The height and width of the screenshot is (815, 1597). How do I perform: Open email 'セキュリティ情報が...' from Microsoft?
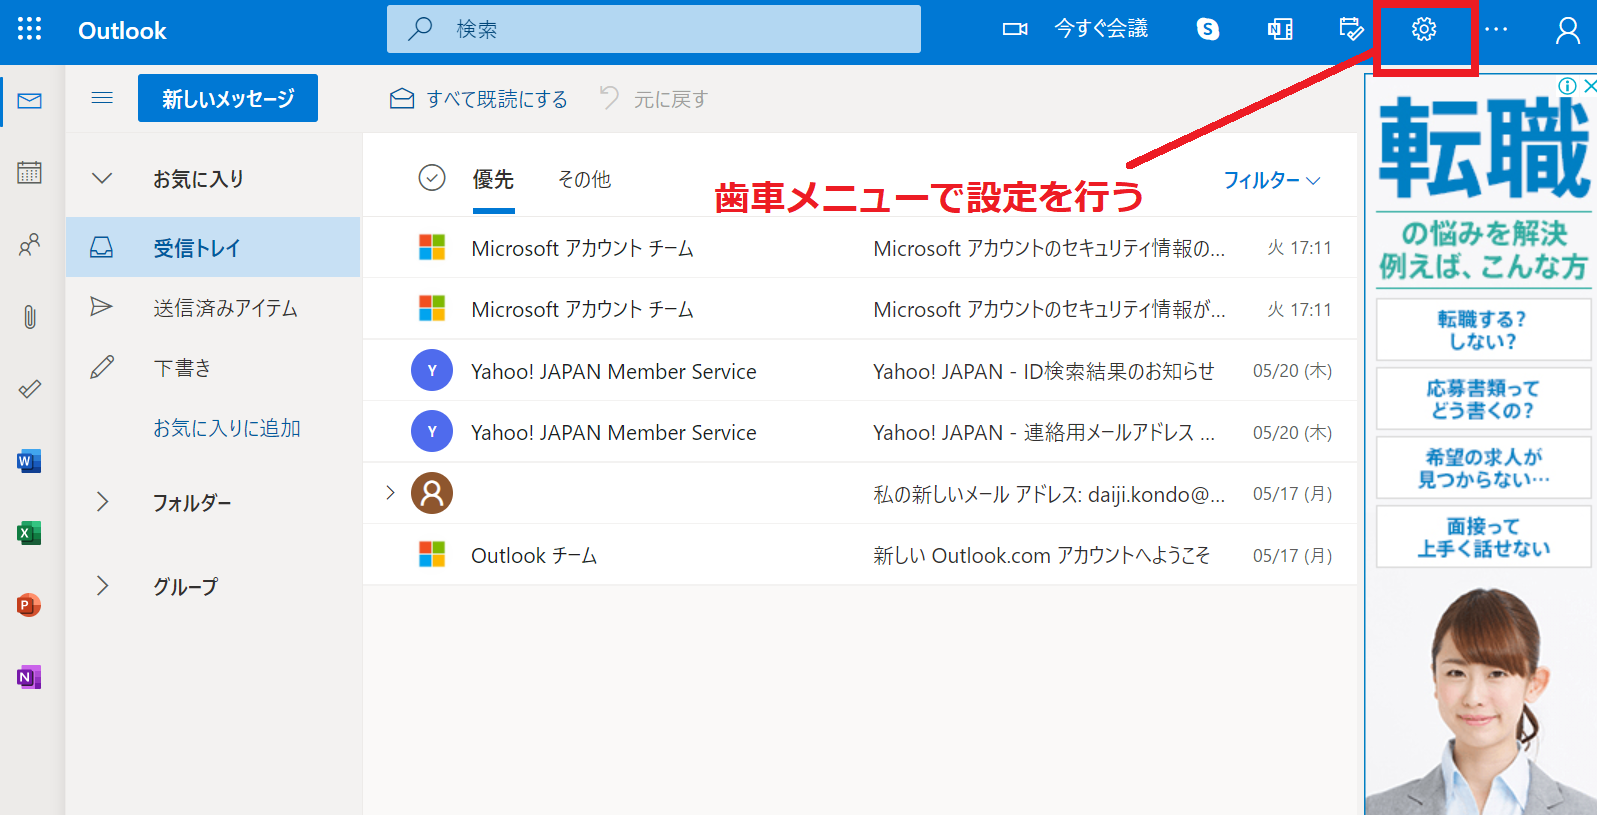(x=860, y=309)
